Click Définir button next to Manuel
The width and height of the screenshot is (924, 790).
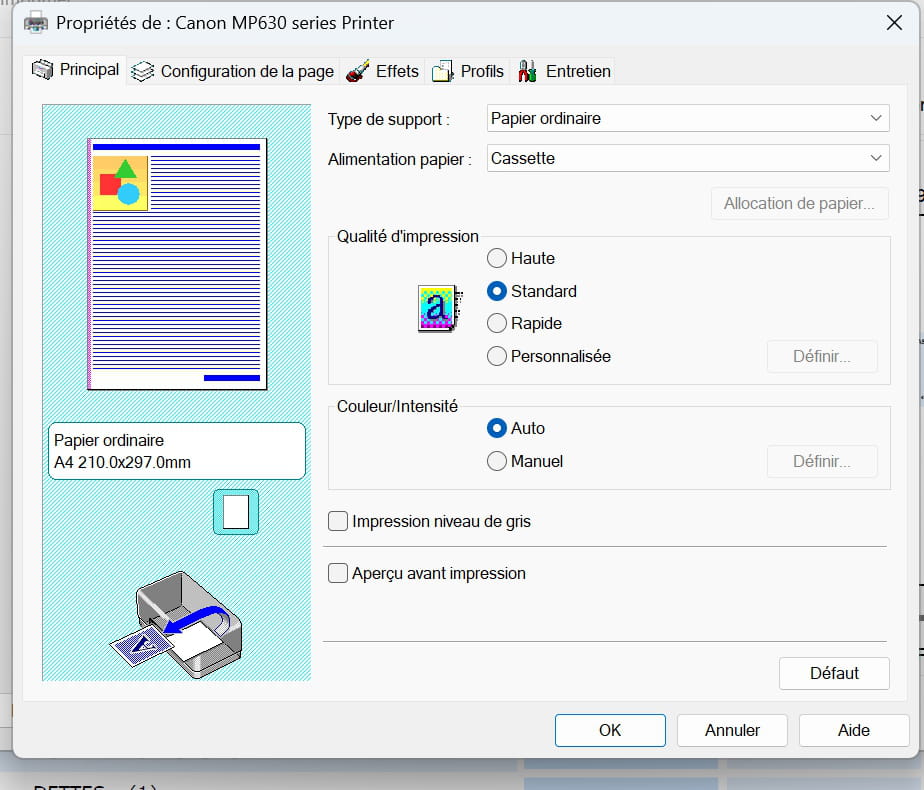pos(821,461)
